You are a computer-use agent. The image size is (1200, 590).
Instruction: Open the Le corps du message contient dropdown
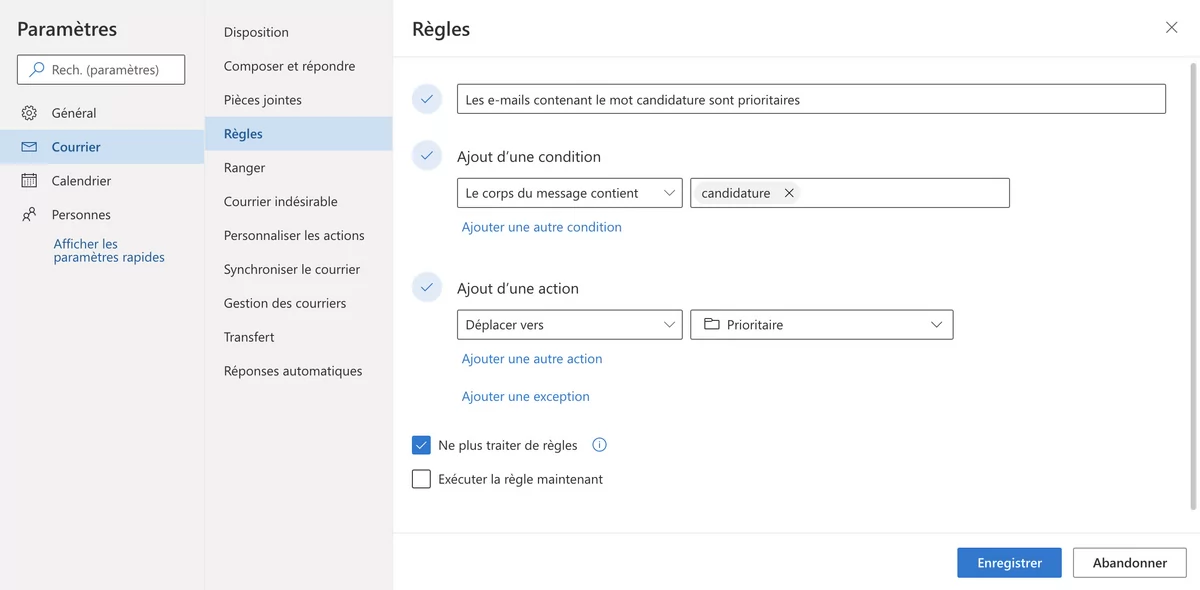point(570,193)
